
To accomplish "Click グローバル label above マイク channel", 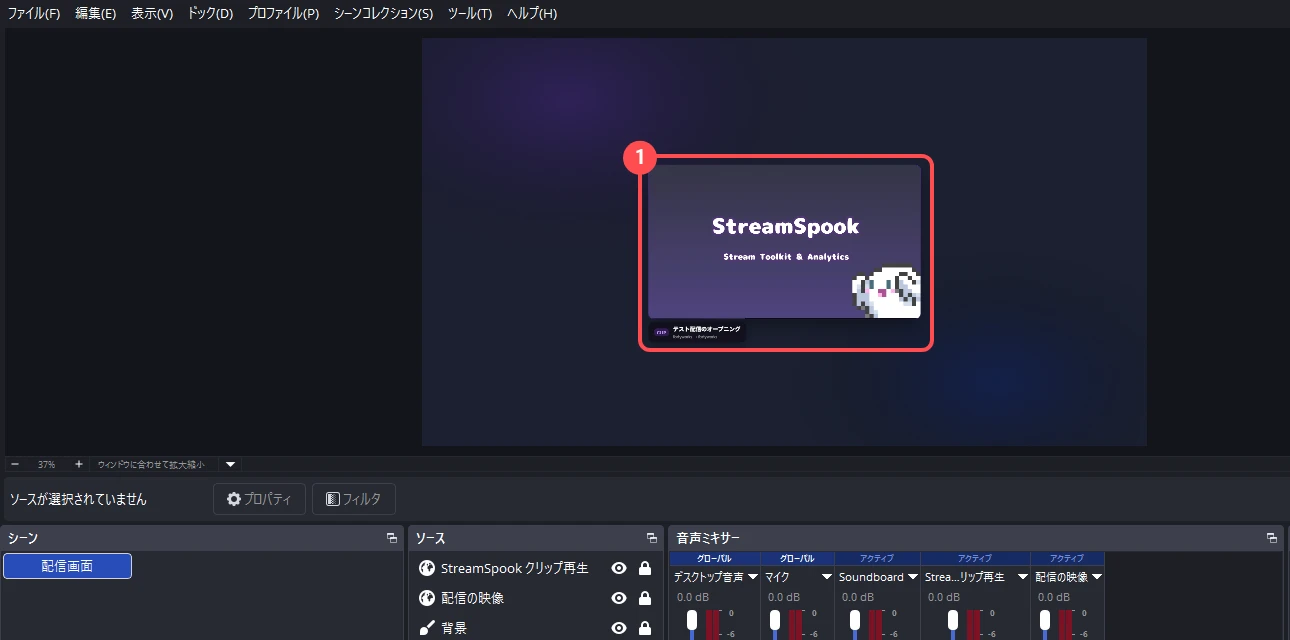I will tap(797, 558).
